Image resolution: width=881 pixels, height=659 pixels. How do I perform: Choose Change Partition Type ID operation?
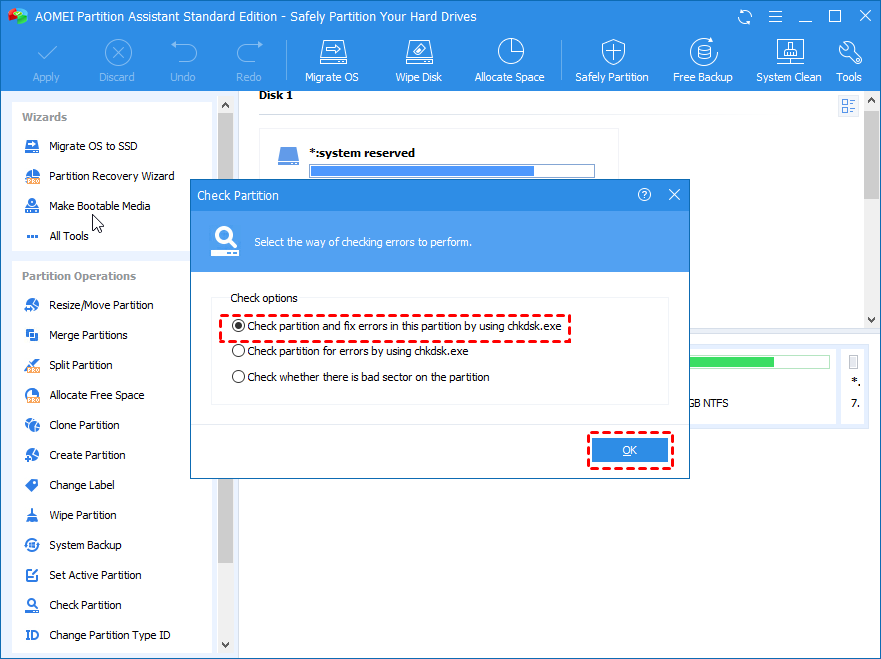(97, 635)
